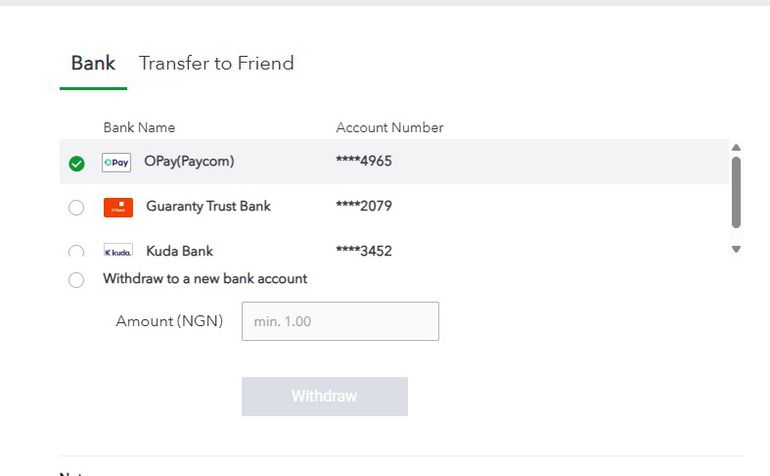This screenshot has height=476, width=770.
Task: Click the OPay bank logo icon
Action: tap(117, 162)
